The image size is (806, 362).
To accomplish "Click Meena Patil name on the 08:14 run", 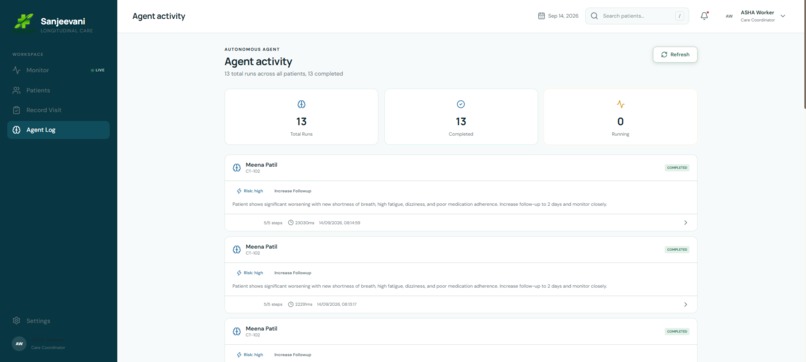I will click(261, 165).
